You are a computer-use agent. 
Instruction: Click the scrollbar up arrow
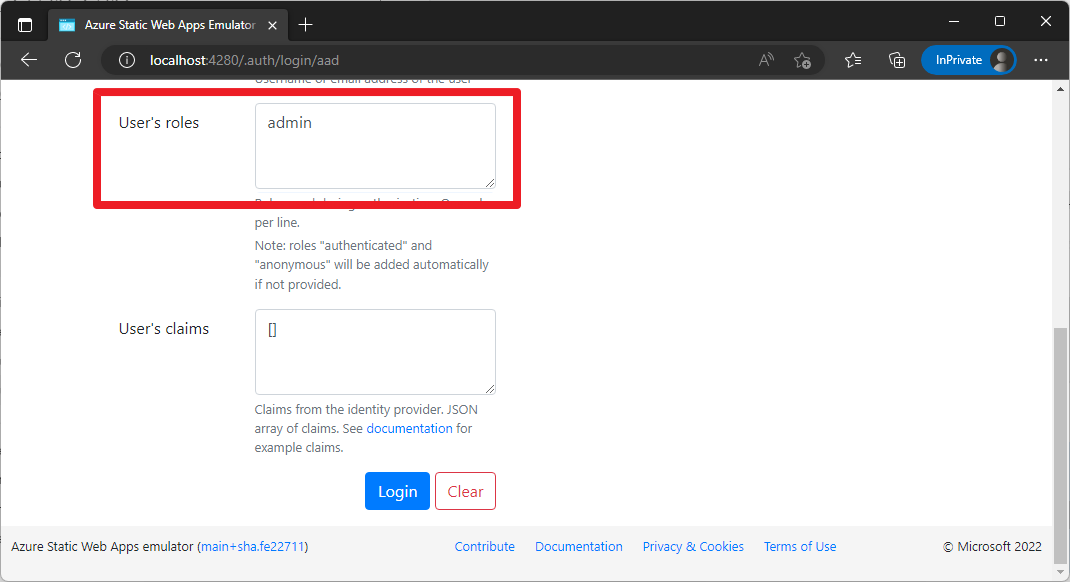1060,89
